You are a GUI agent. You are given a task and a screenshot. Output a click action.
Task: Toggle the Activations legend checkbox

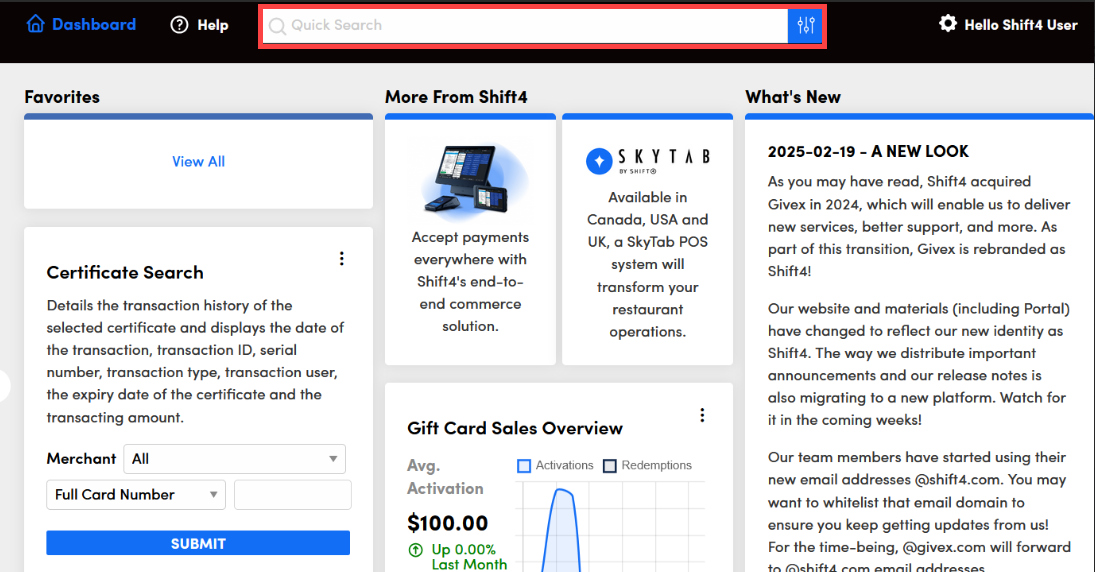point(524,466)
